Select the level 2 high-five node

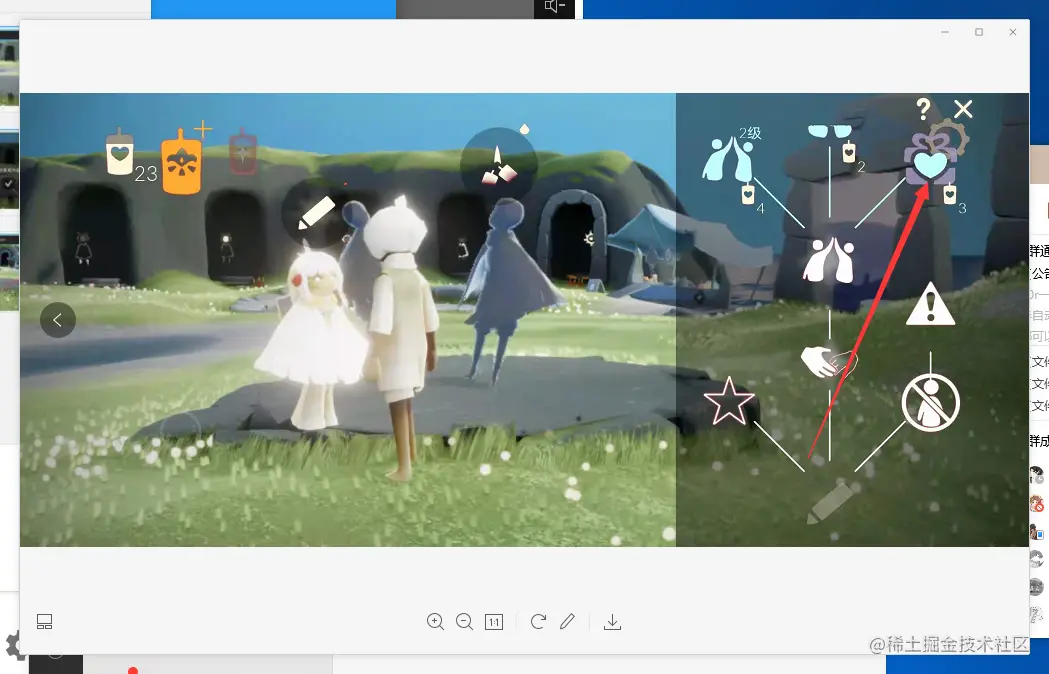(728, 159)
